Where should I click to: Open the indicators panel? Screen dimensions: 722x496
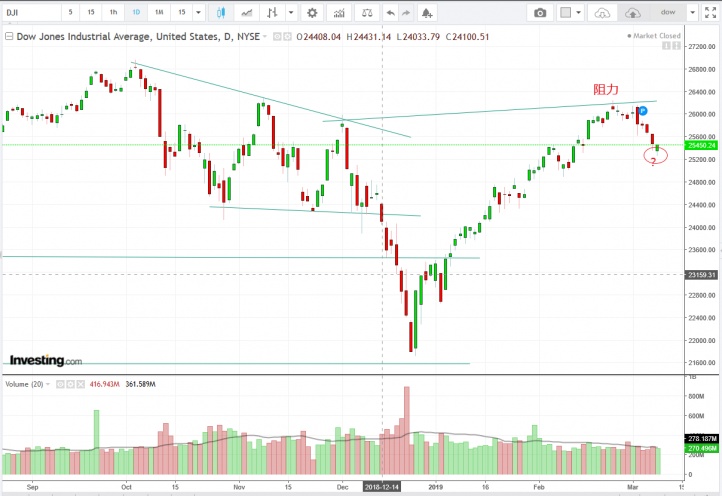(x=338, y=13)
